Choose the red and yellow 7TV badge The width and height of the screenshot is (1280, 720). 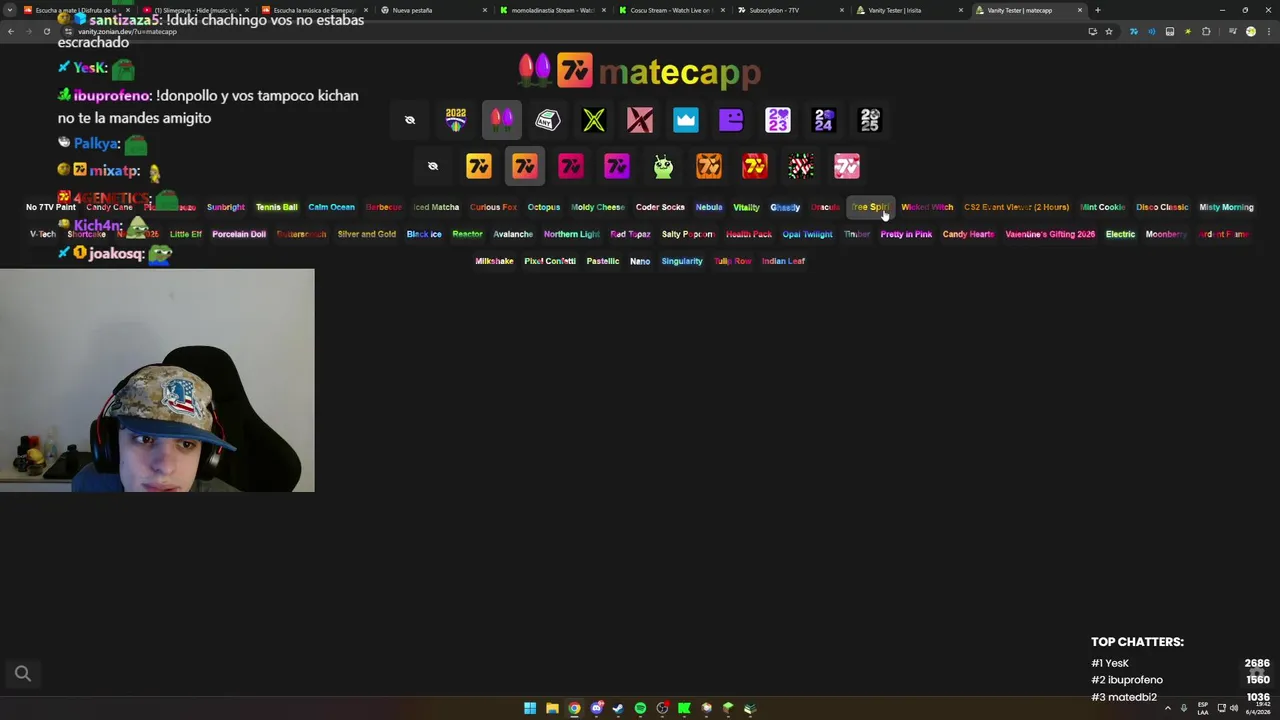755,166
